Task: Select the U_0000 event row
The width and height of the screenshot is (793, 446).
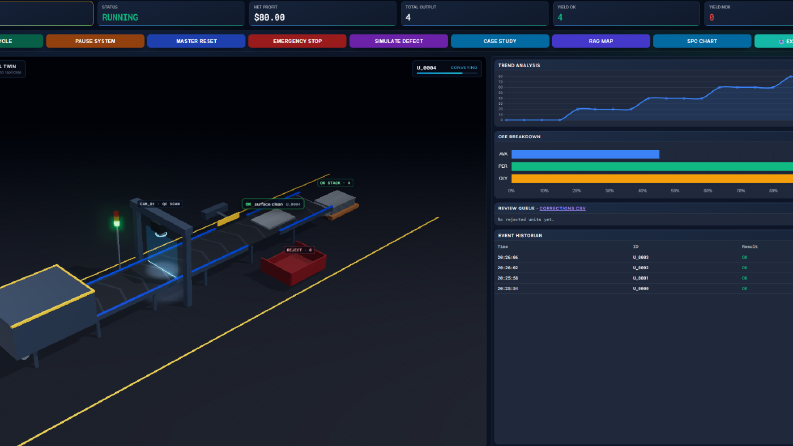Action: 643,289
